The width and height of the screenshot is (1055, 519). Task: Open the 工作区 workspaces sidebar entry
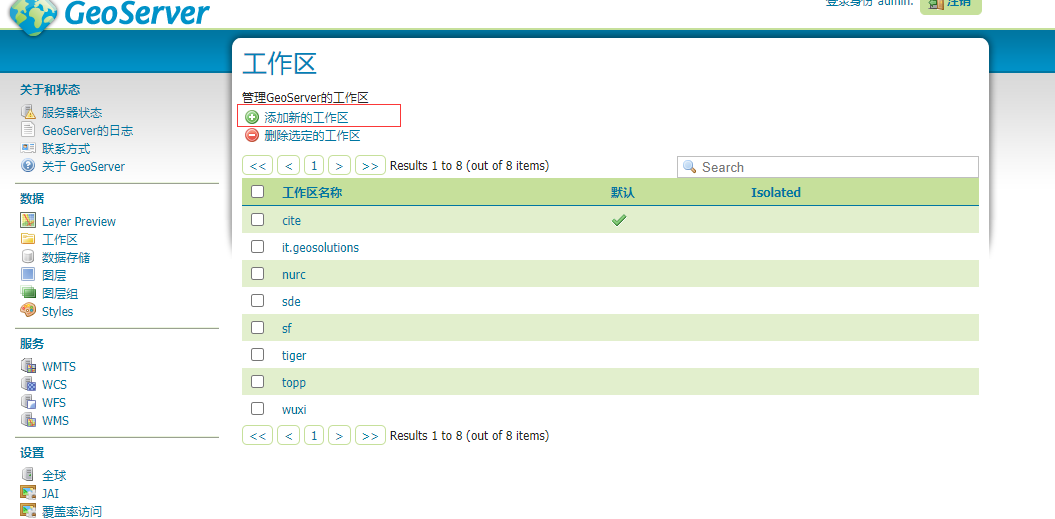(x=59, y=239)
